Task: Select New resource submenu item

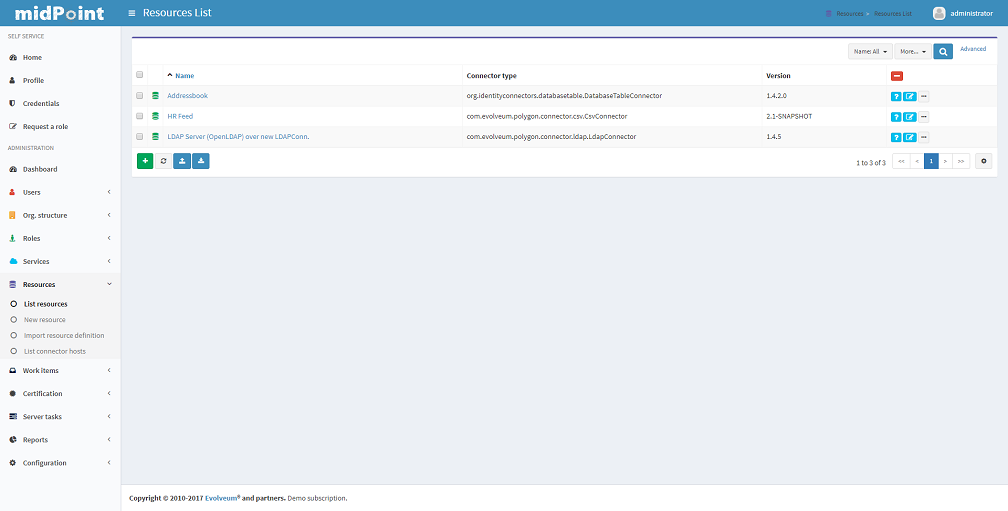Action: pos(60,319)
